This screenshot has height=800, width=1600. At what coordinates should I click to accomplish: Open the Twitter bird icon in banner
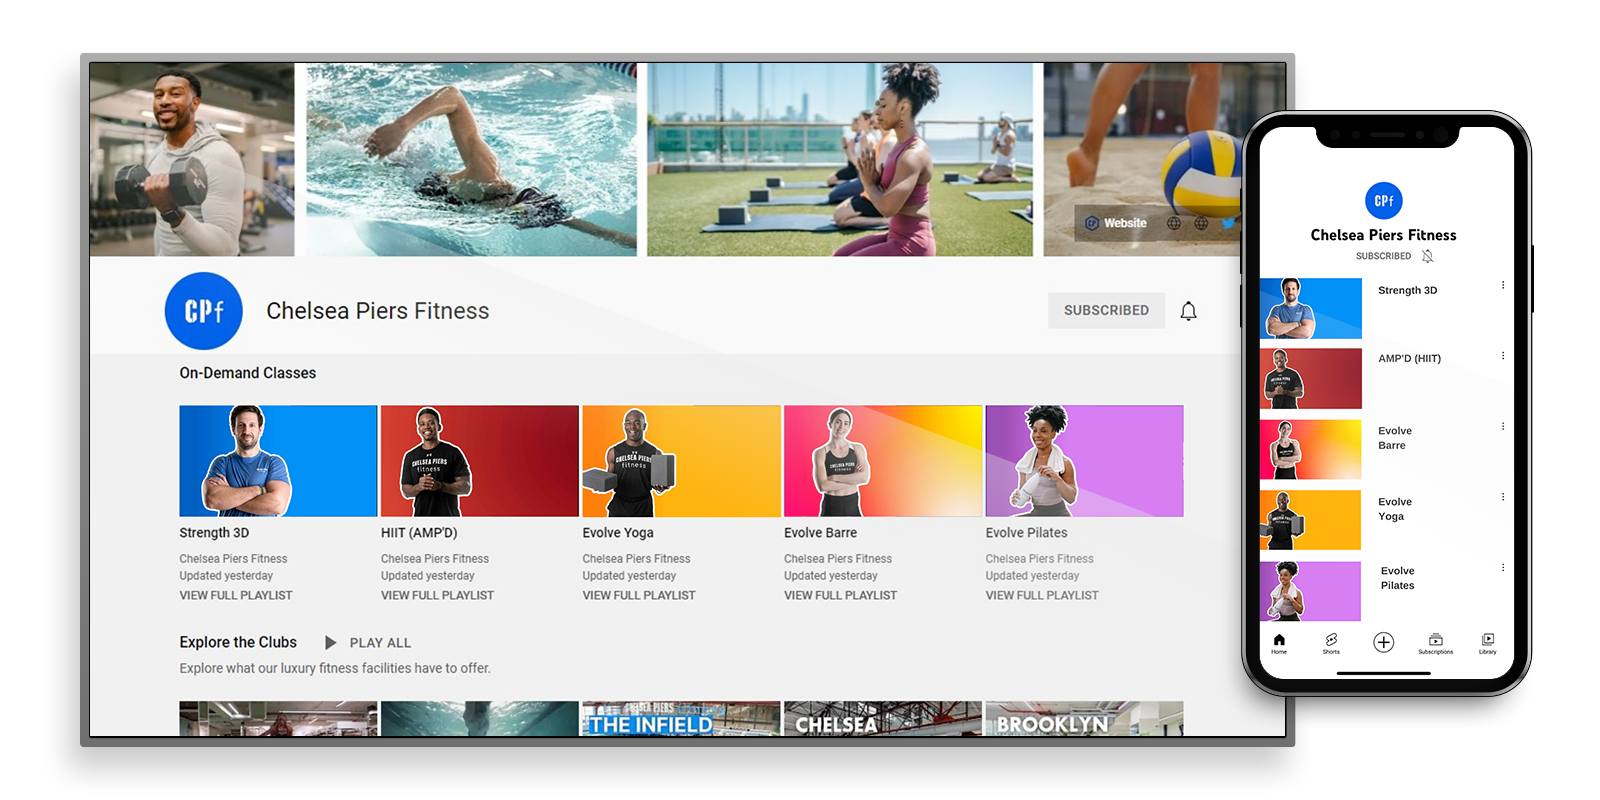[x=1228, y=223]
